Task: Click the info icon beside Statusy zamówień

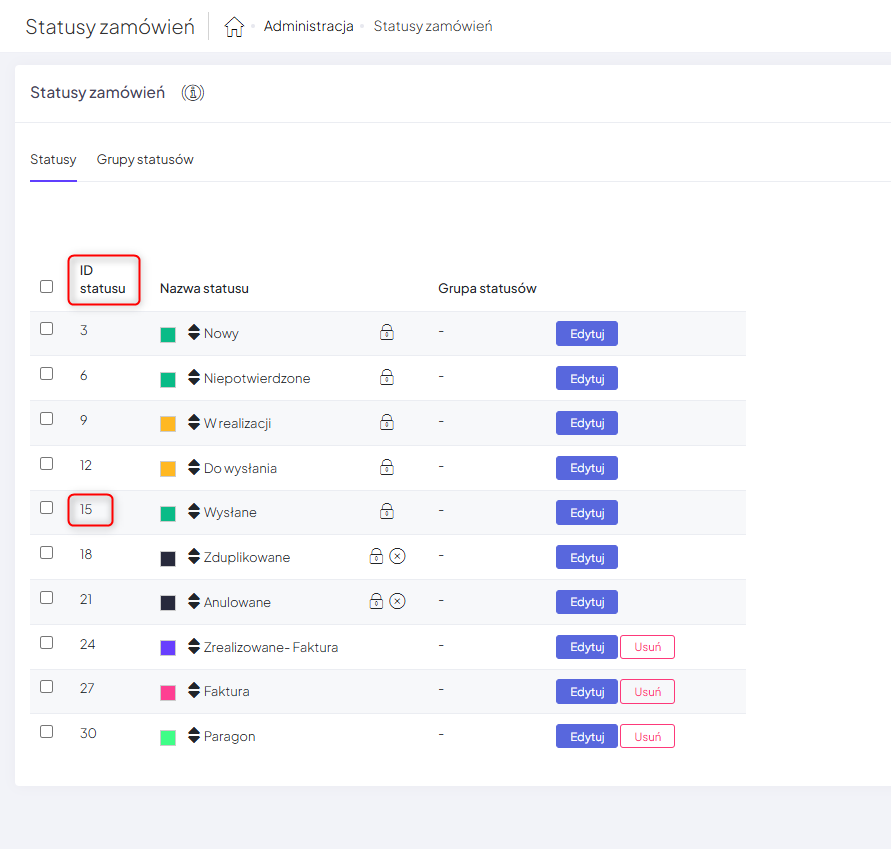Action: (x=193, y=93)
